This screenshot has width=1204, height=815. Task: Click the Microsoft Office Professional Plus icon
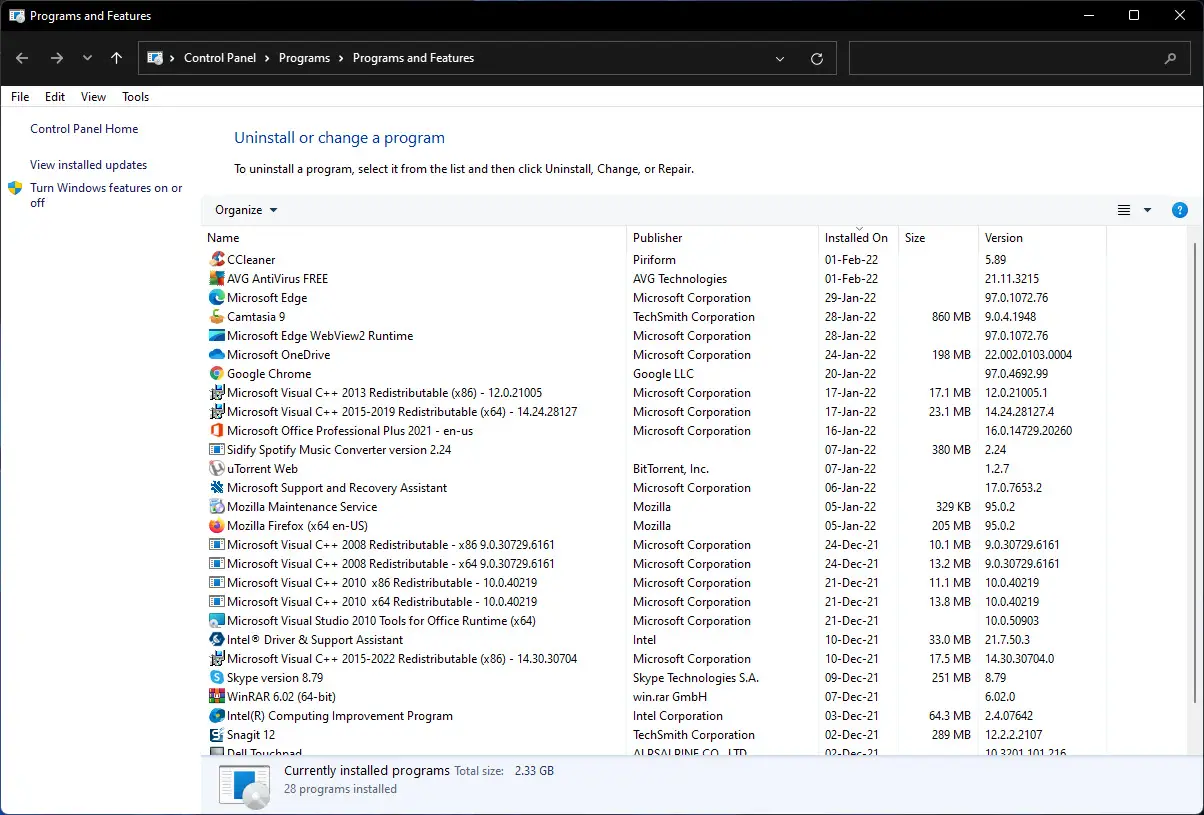coord(217,431)
